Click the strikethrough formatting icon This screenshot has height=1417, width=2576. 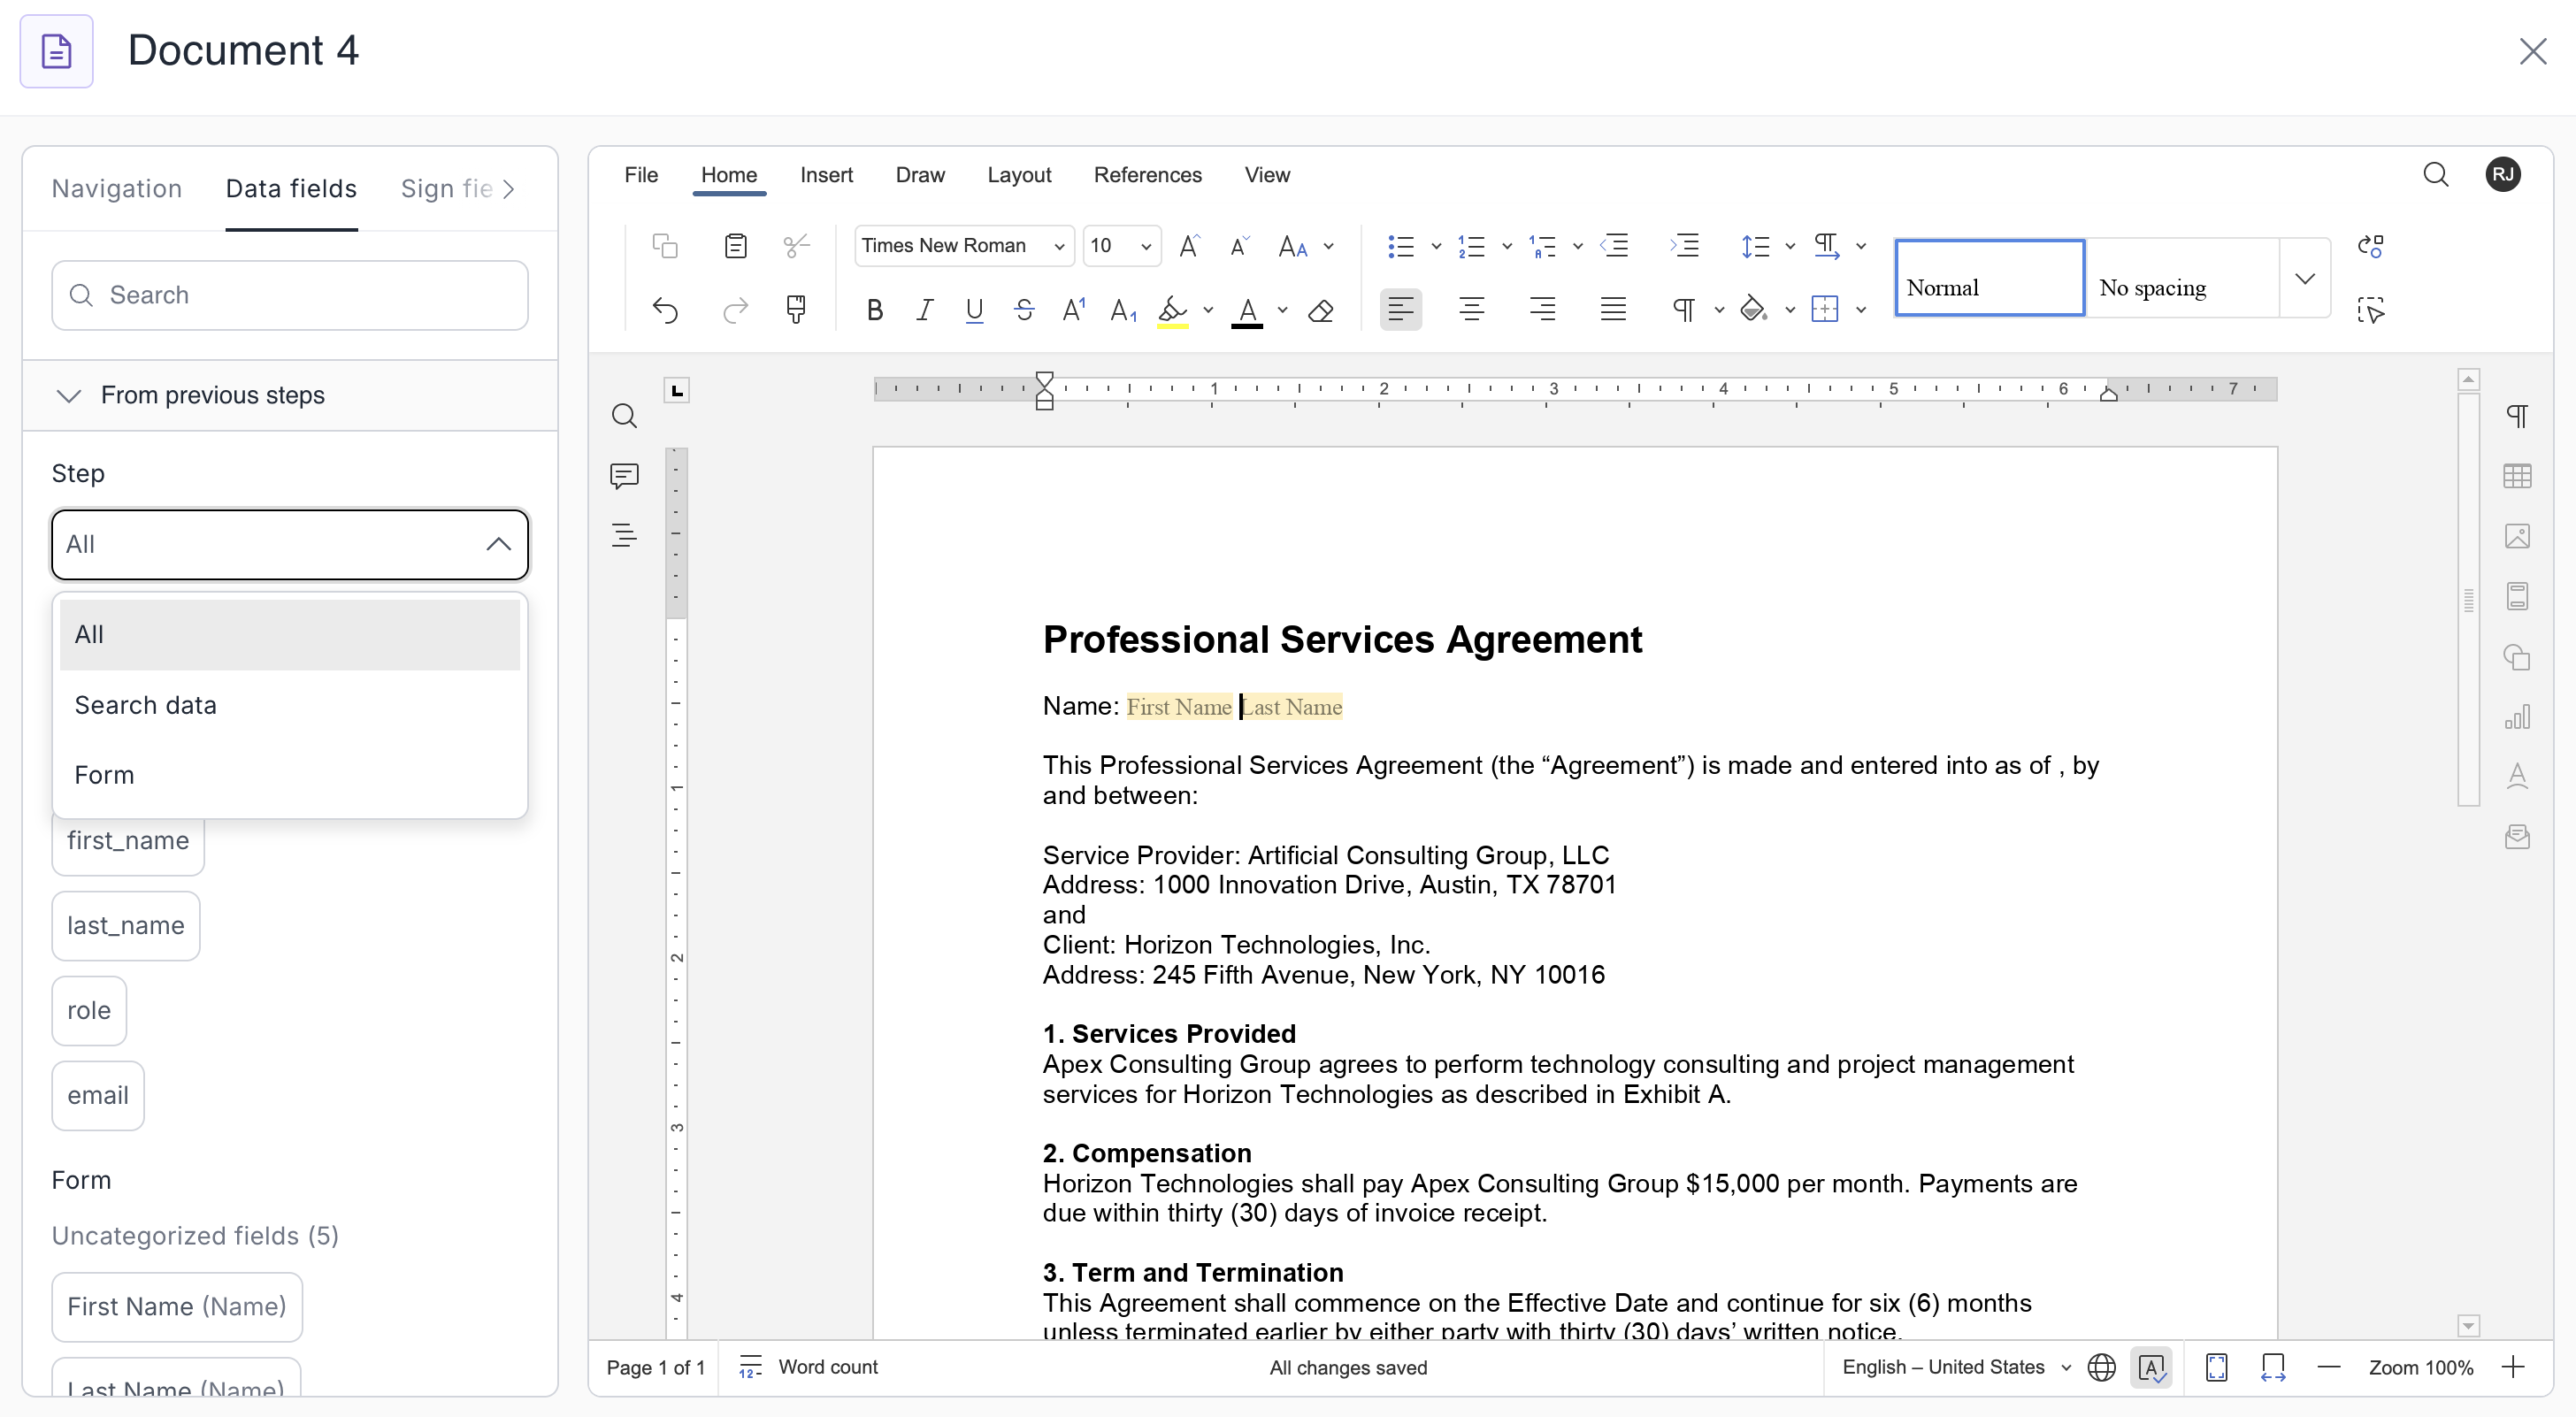click(1023, 311)
